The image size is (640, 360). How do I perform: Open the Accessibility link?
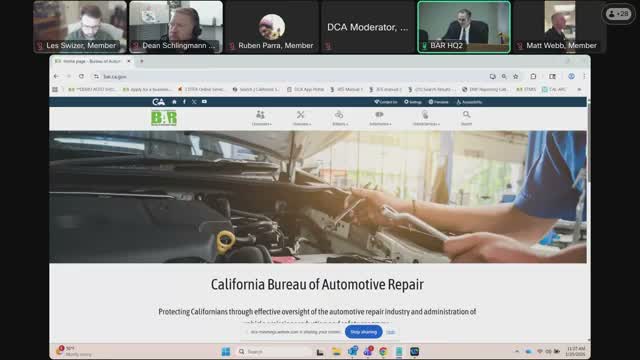coord(469,102)
